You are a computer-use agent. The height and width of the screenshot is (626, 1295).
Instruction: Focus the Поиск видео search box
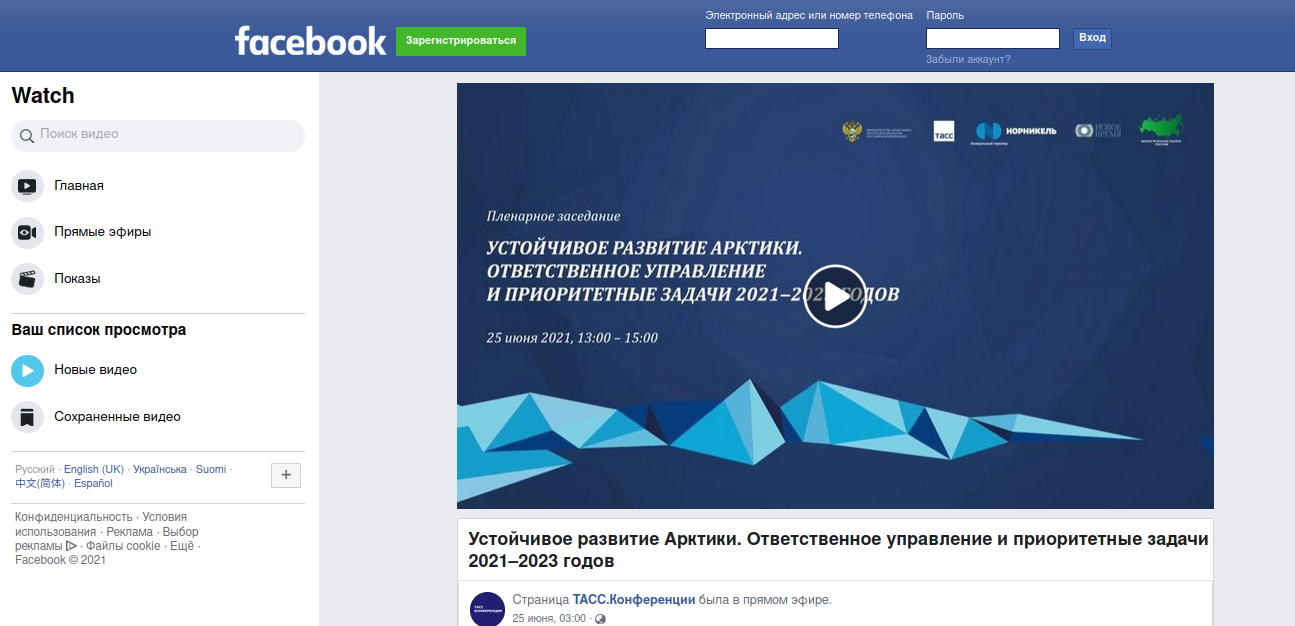(158, 135)
